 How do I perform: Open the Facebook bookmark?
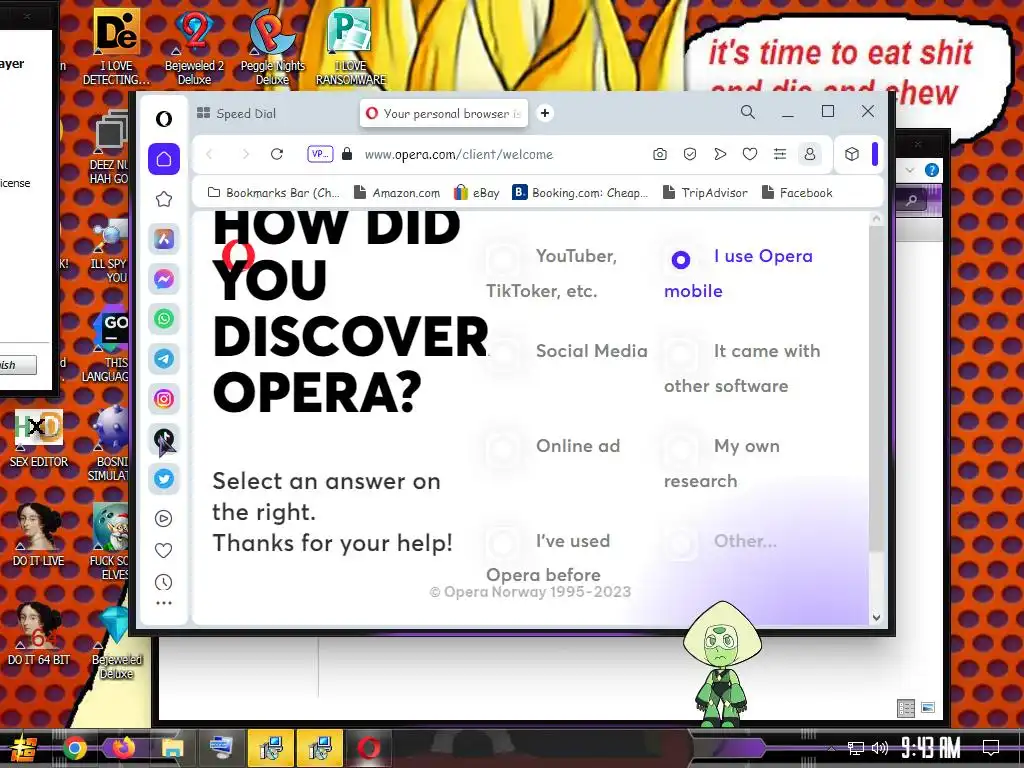point(797,193)
